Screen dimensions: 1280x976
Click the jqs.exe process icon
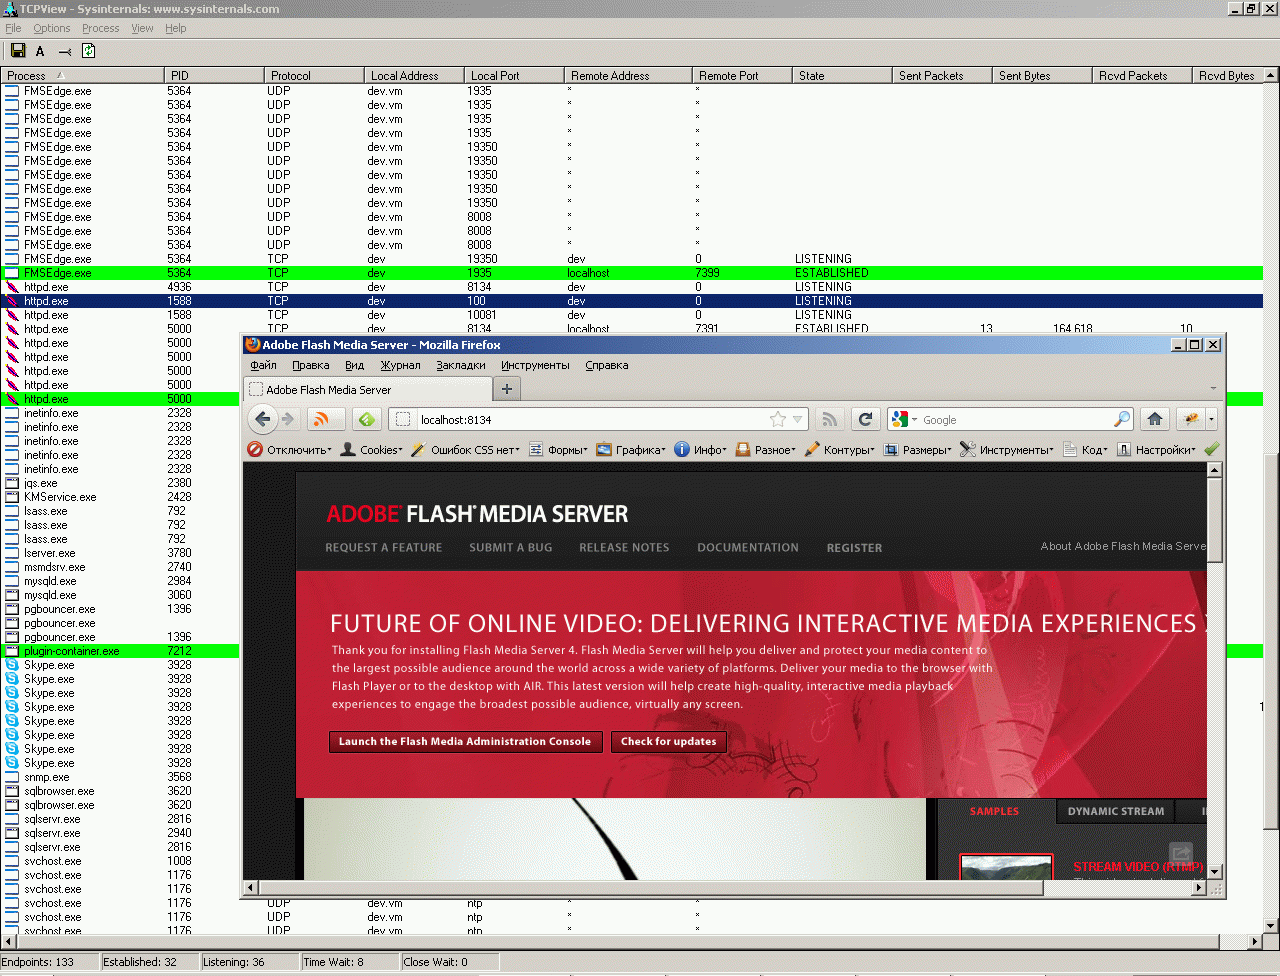[x=12, y=483]
